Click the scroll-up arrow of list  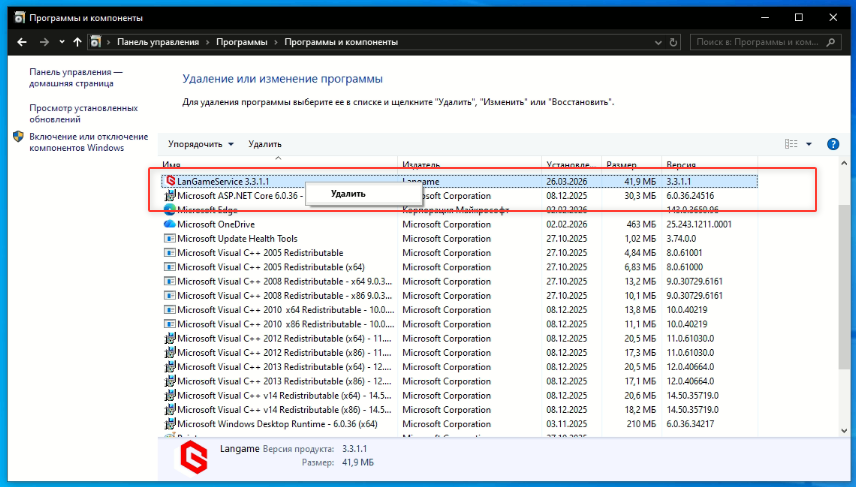click(844, 163)
